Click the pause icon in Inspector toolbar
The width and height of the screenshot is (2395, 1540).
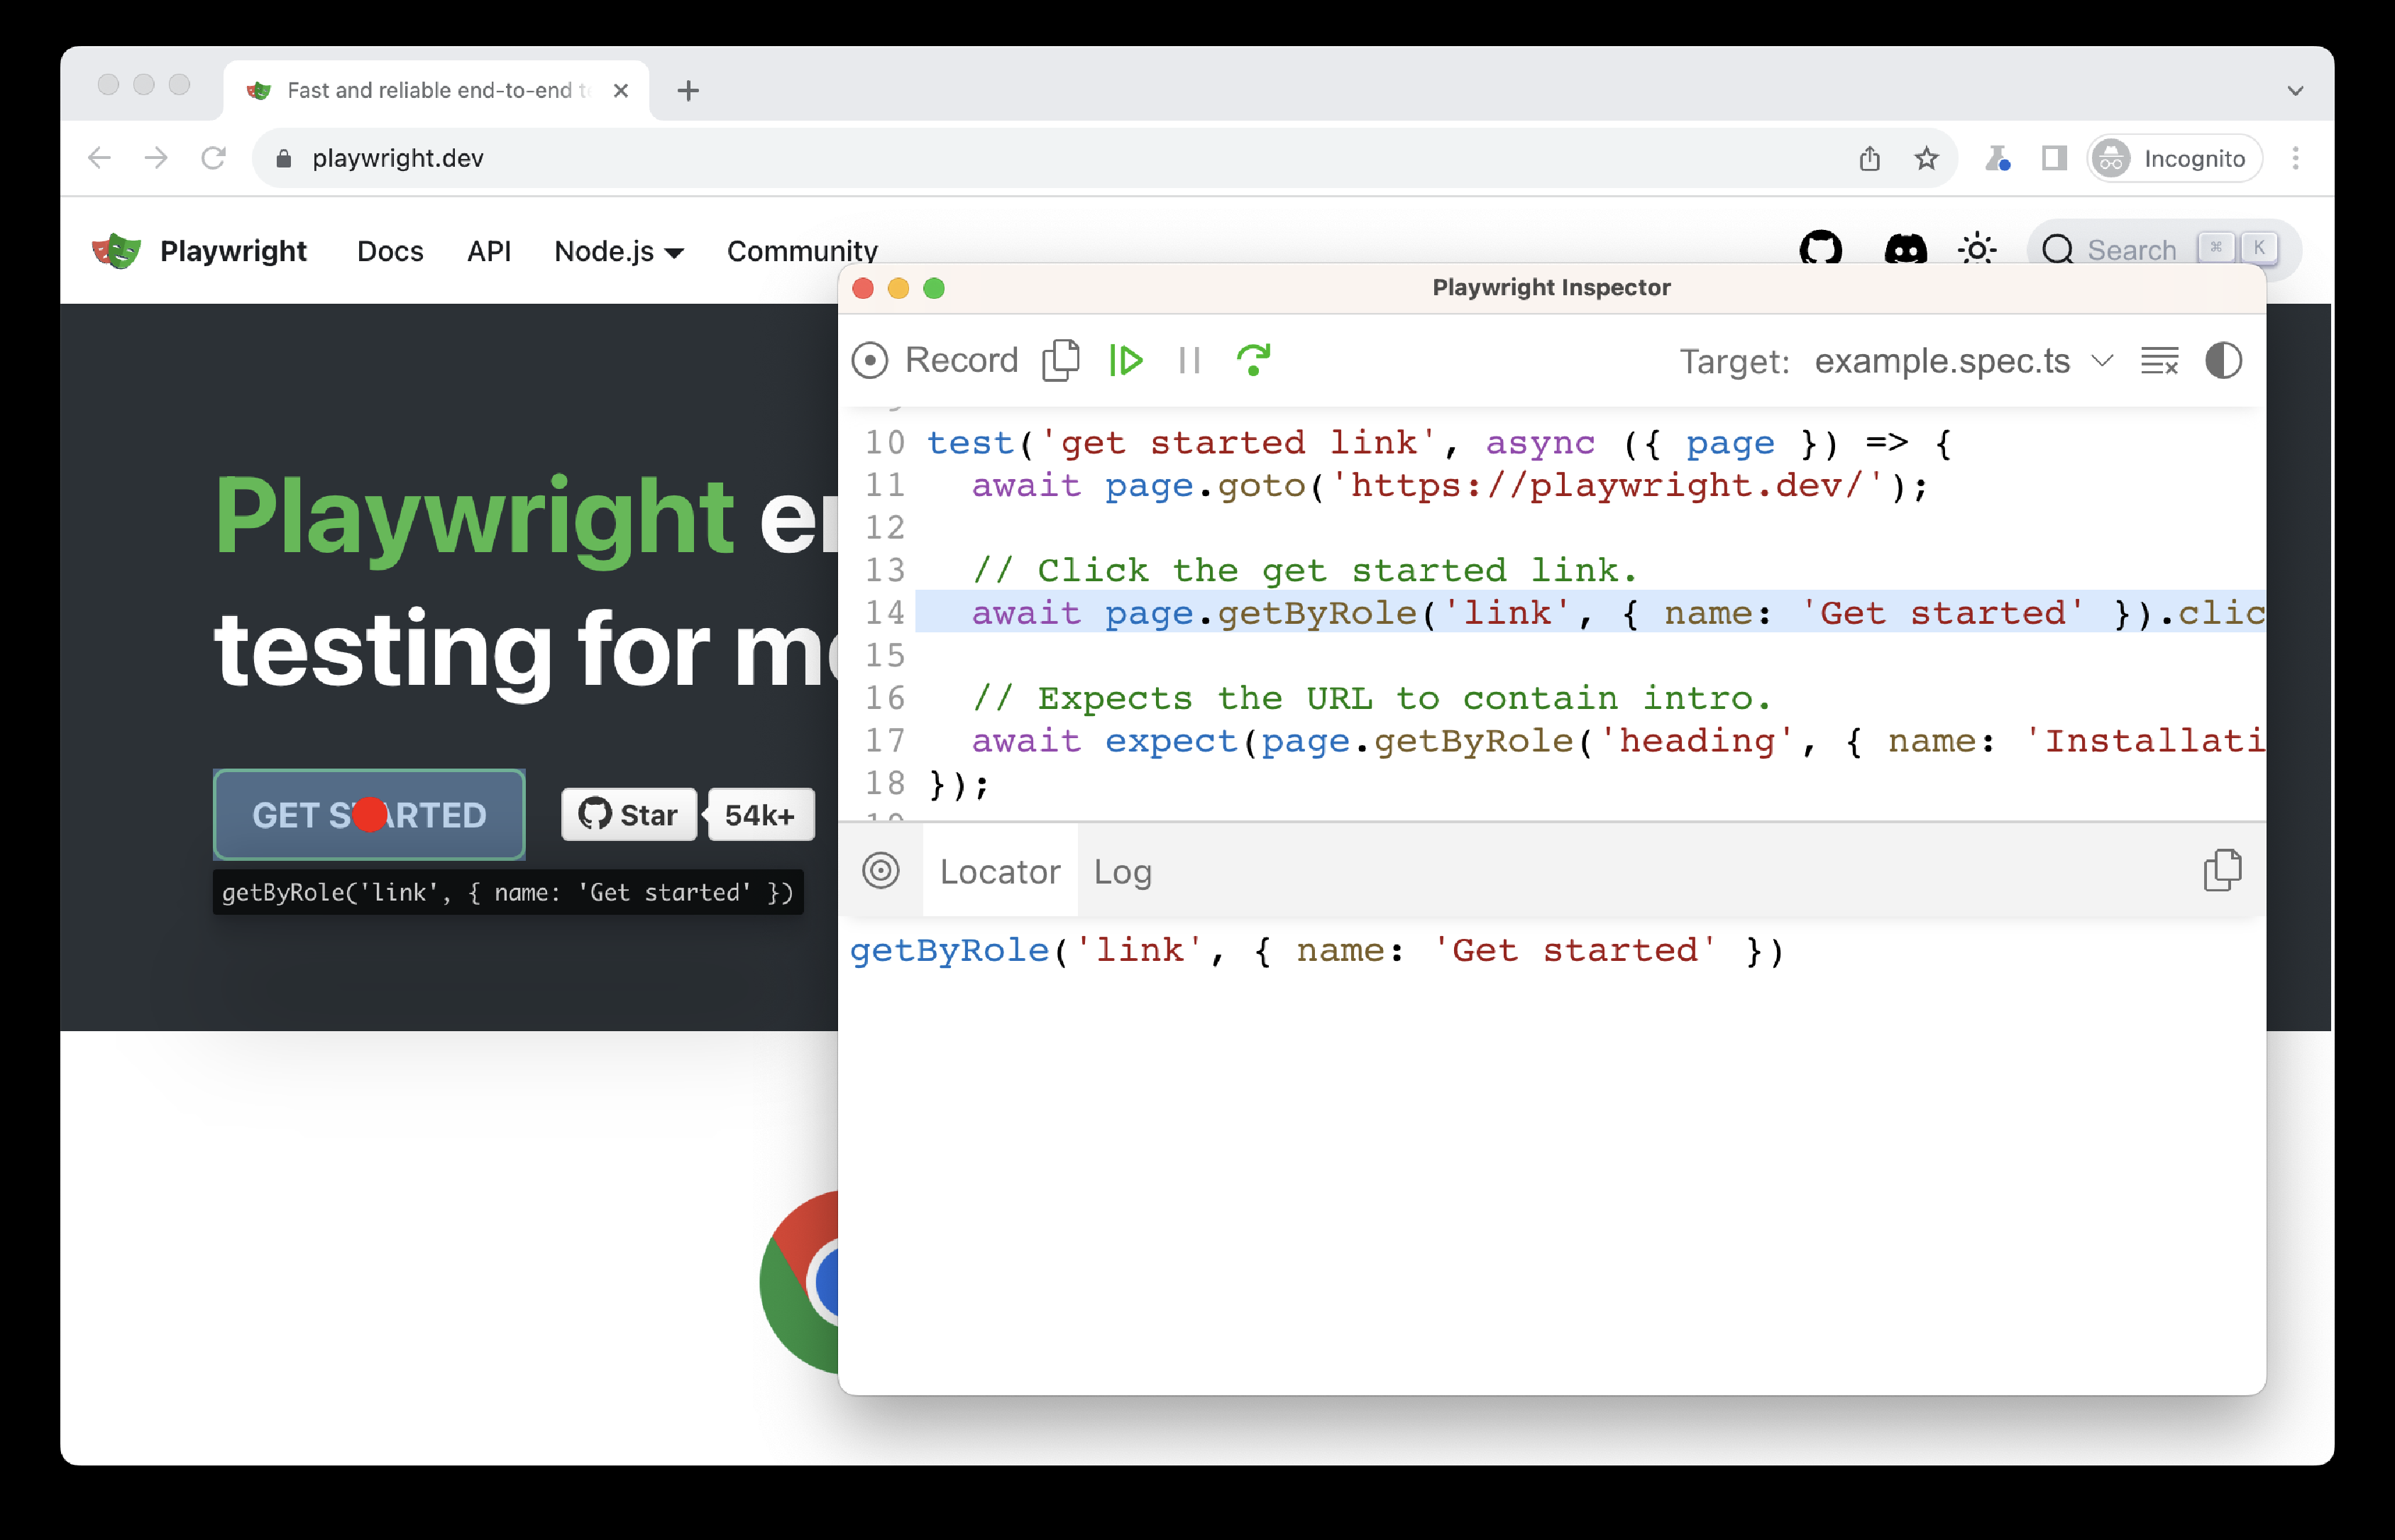click(x=1189, y=361)
